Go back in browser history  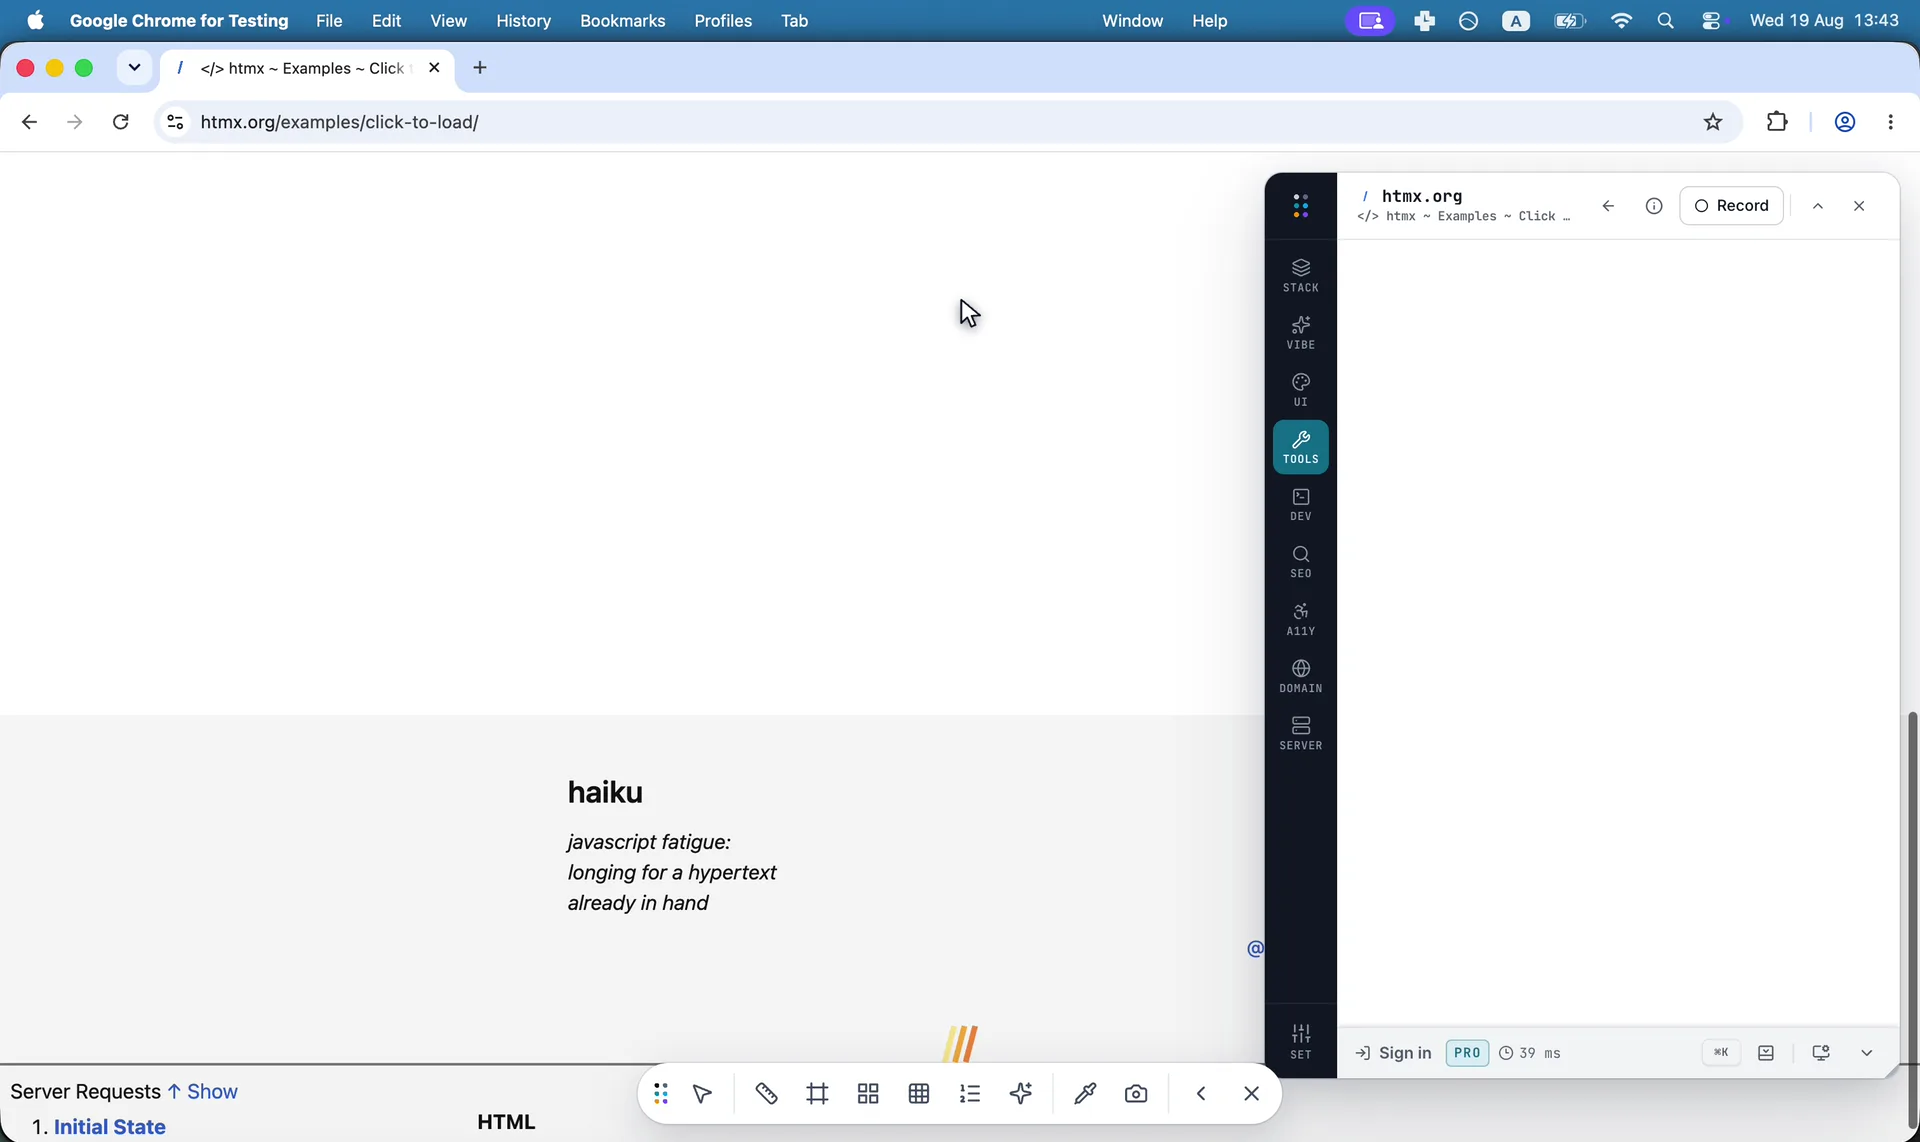pos(29,122)
